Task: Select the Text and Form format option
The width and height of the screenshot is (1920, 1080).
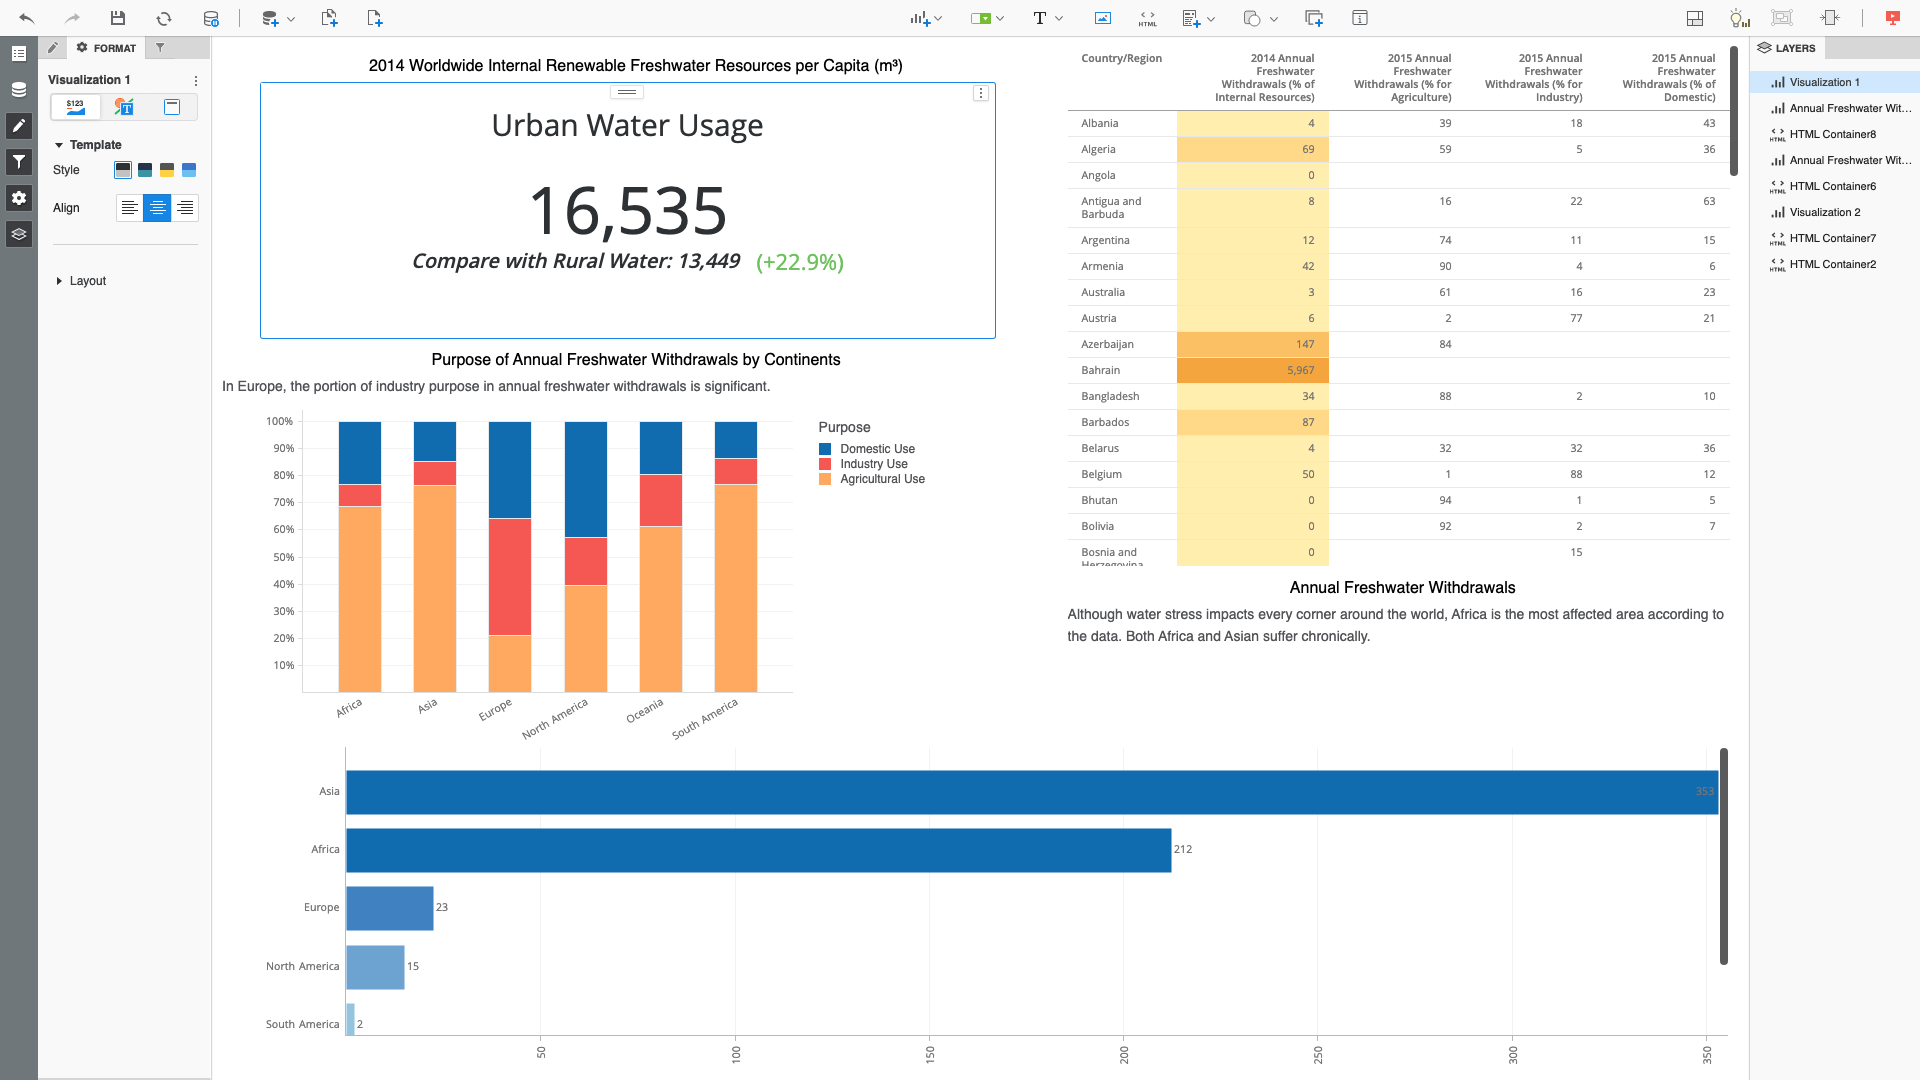Action: (124, 107)
